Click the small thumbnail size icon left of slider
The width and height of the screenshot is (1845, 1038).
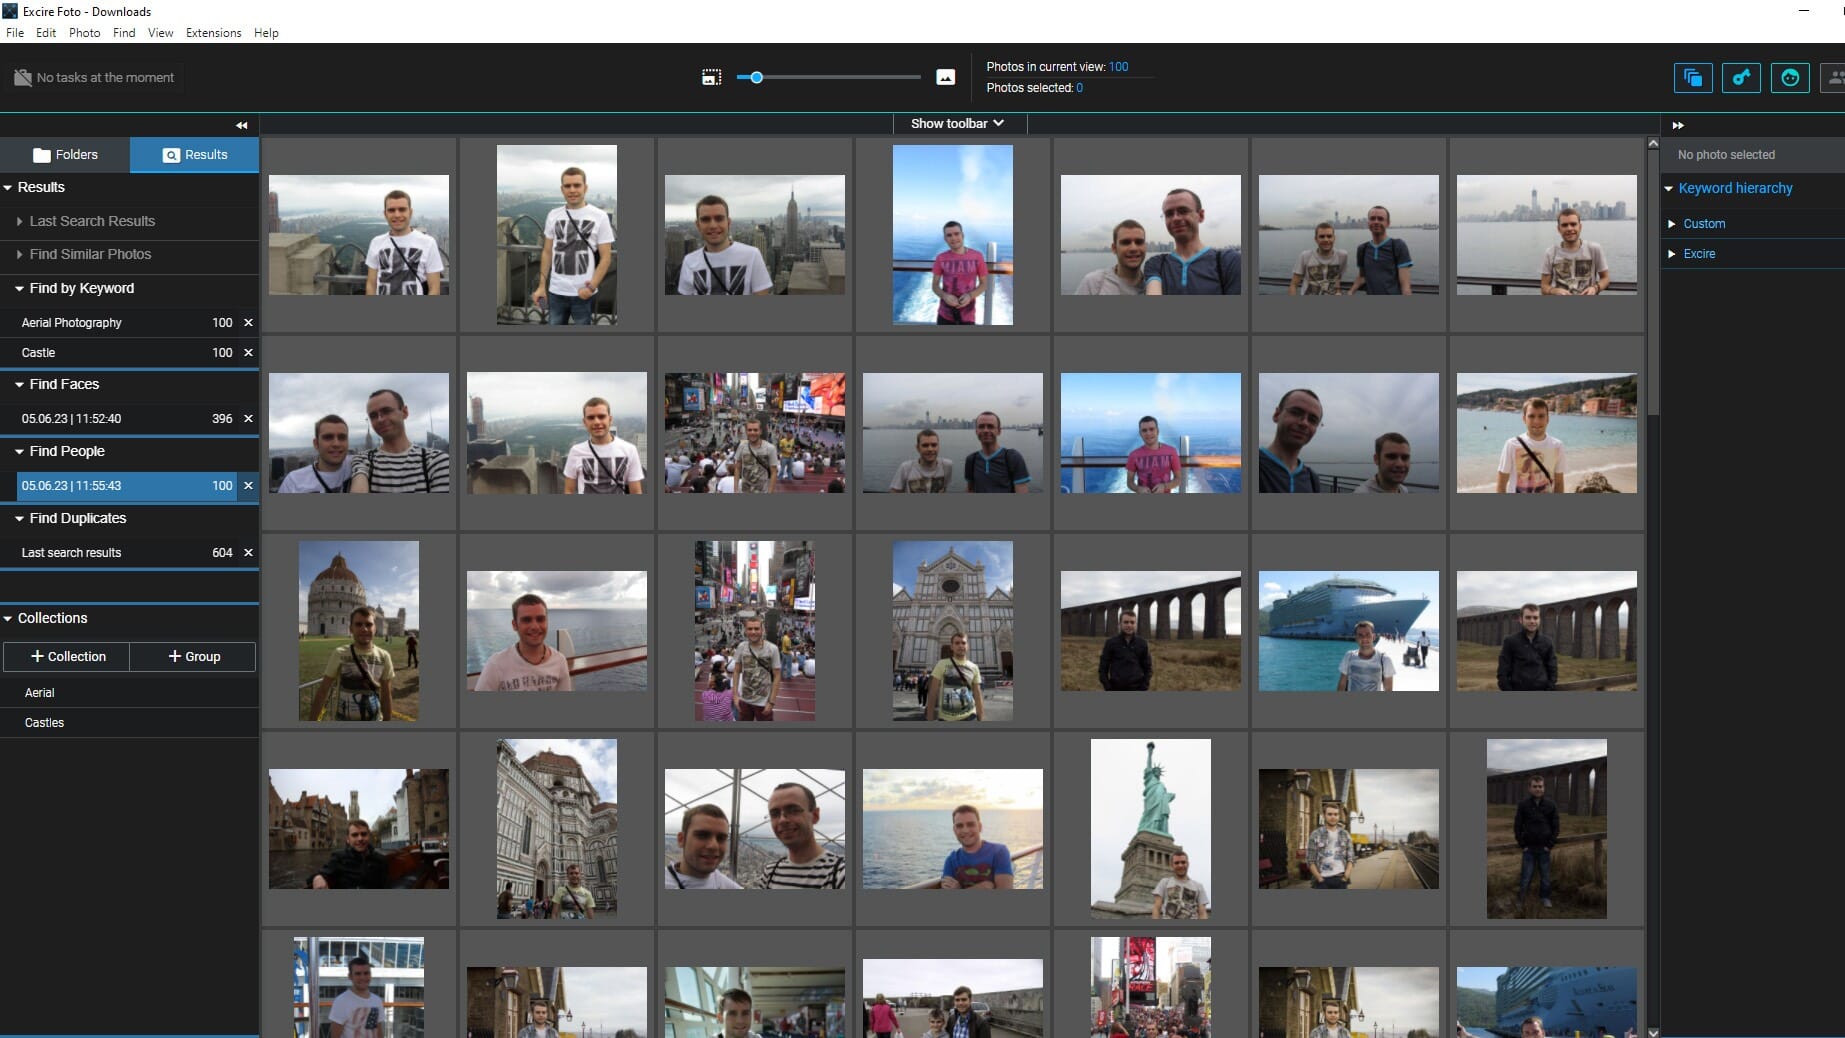[x=711, y=76]
